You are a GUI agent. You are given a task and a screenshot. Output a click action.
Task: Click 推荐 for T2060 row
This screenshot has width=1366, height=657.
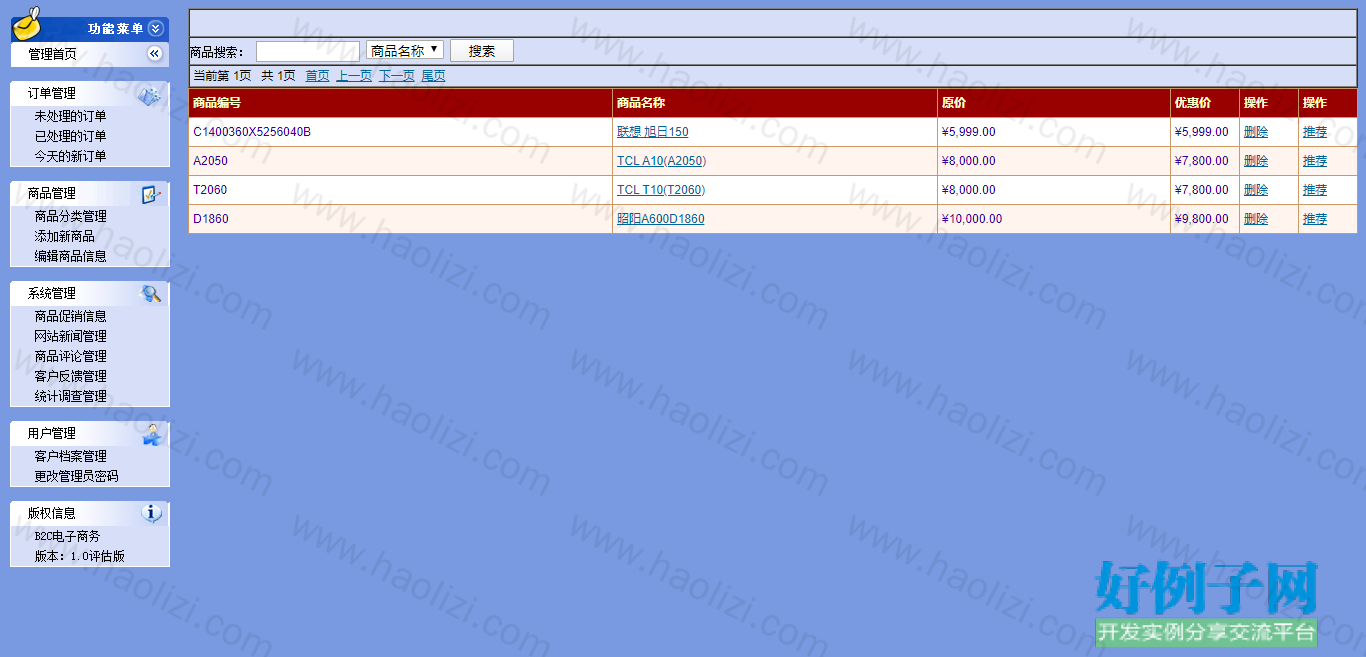pyautogui.click(x=1315, y=190)
